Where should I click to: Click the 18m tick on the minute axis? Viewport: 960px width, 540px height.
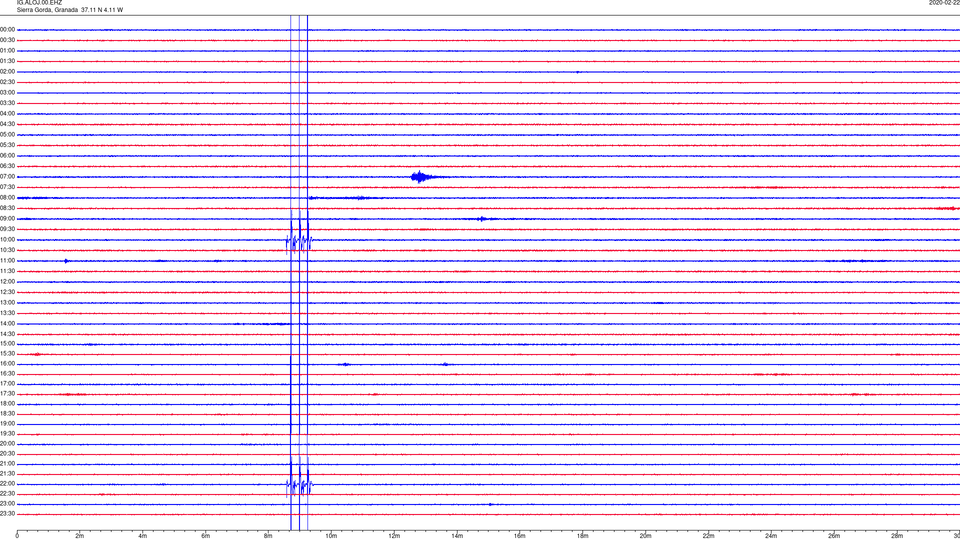(583, 536)
